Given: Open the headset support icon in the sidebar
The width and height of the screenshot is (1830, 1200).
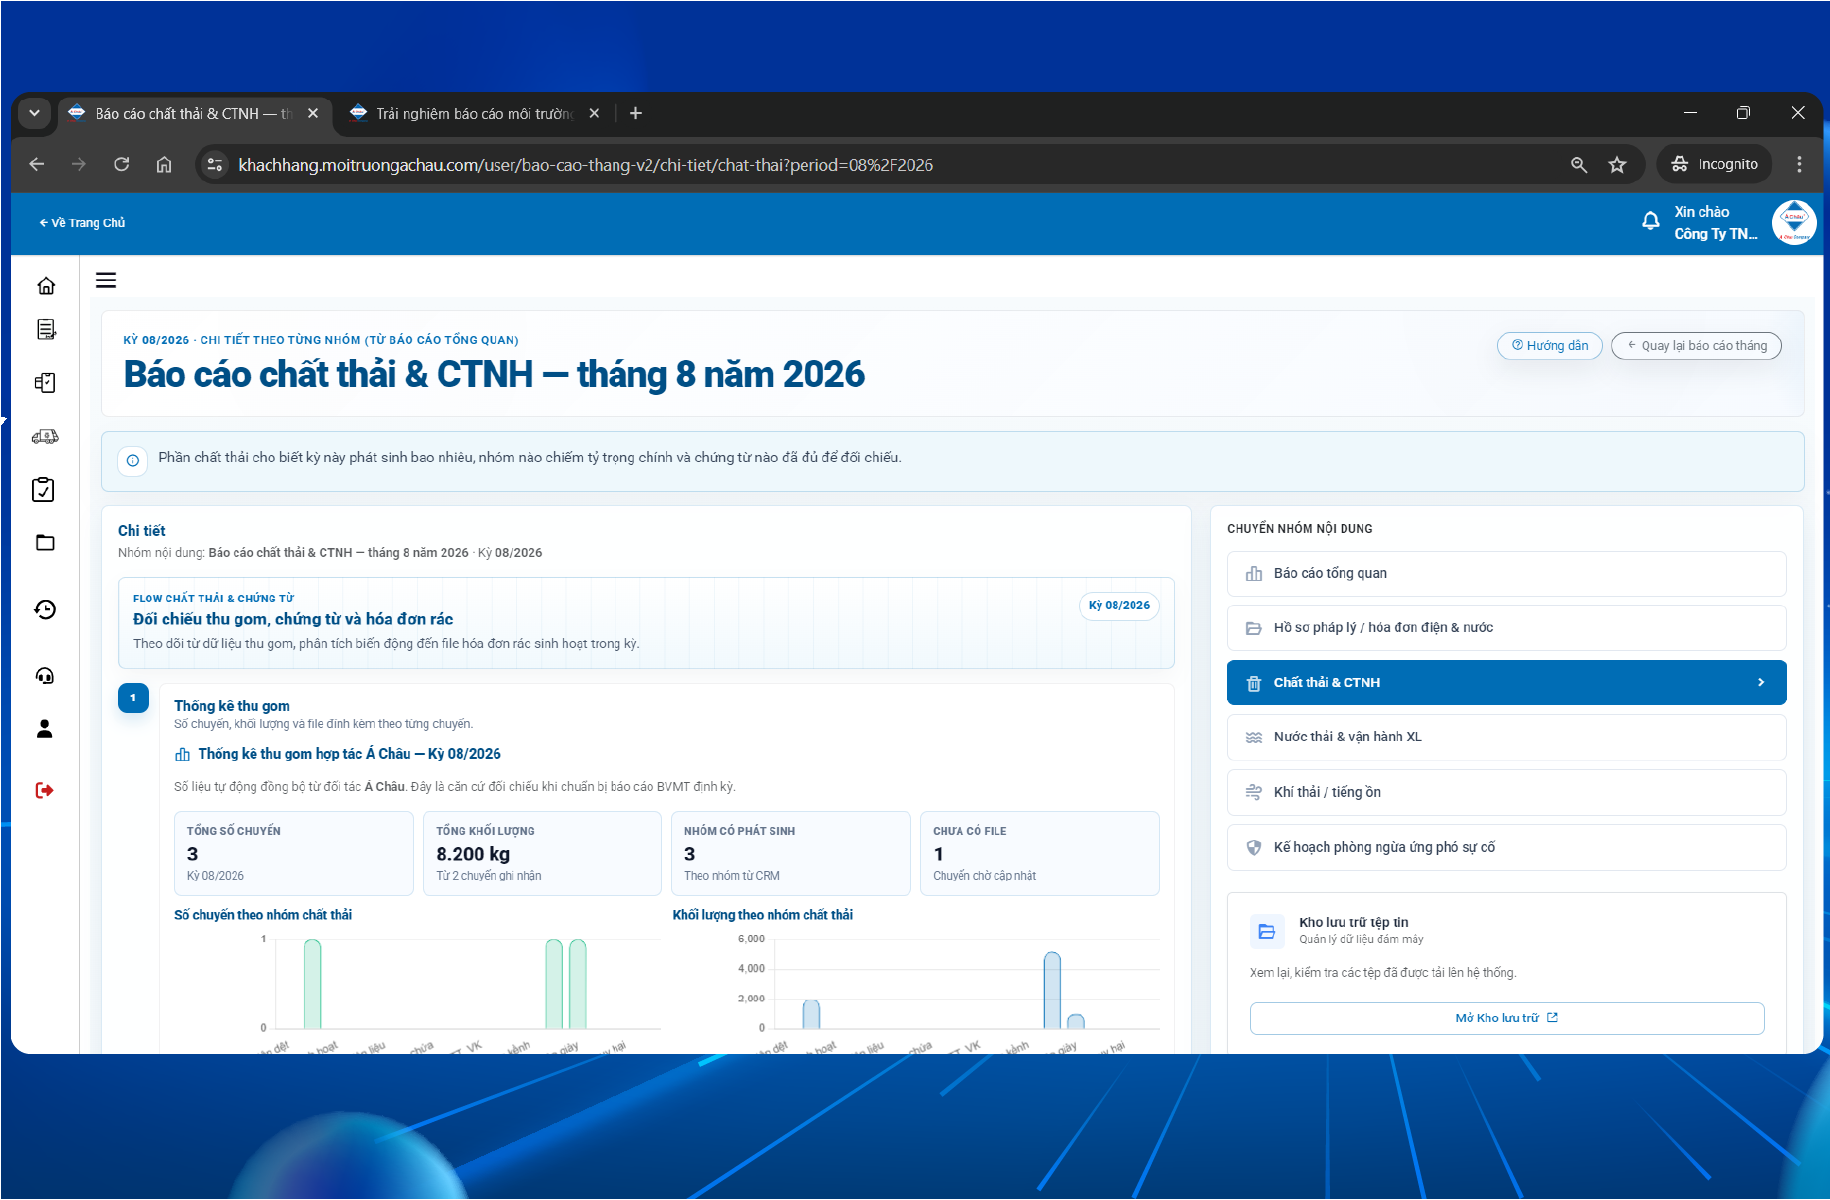Looking at the screenshot, I should coord(45,676).
